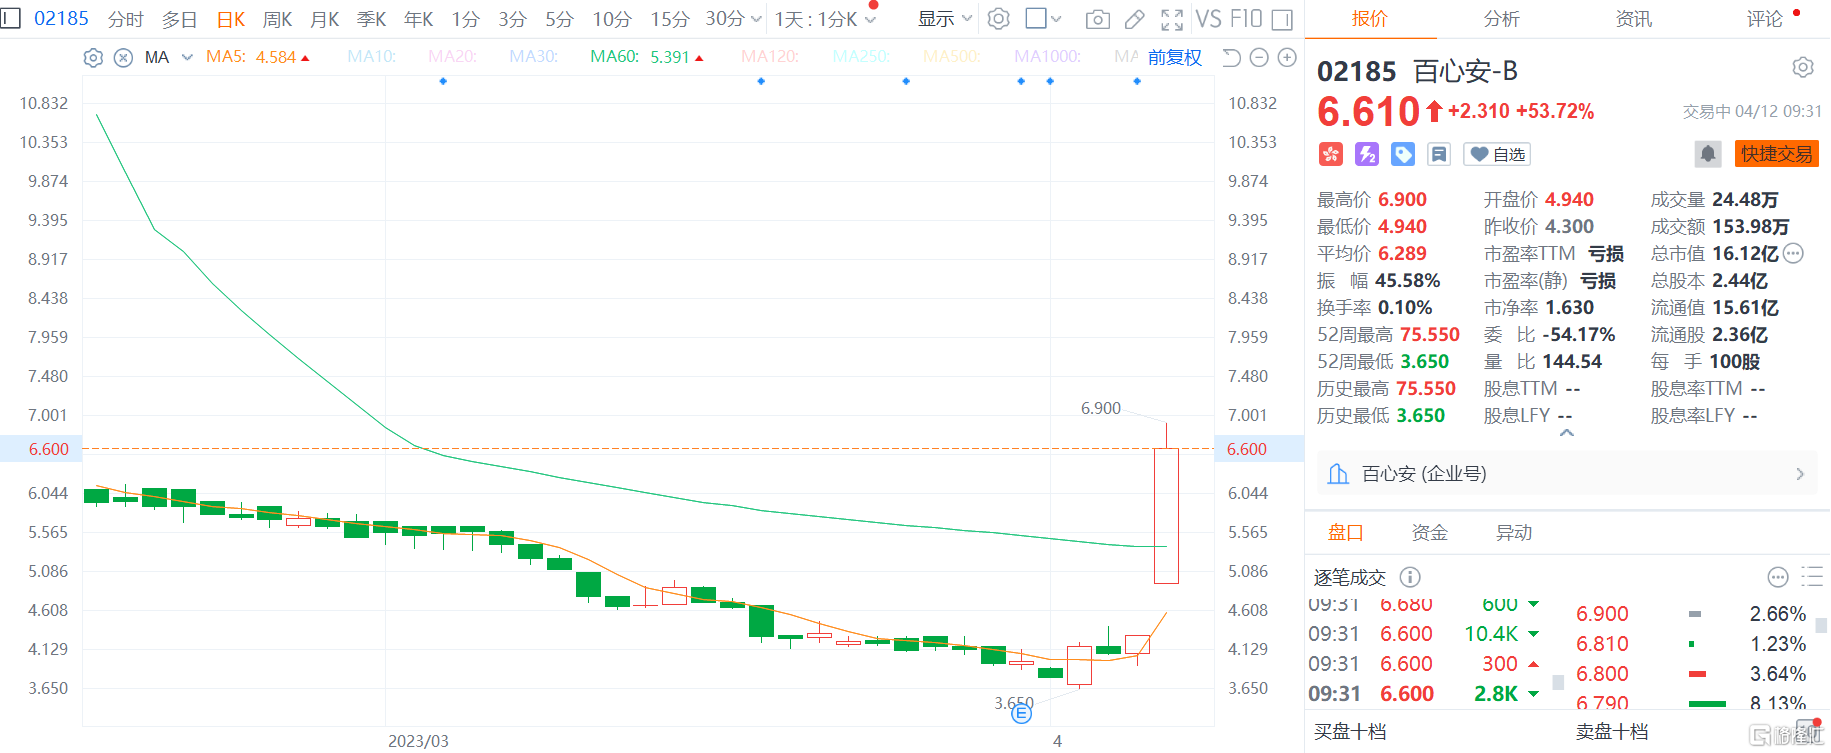
Task: Open 百心安 (企业号) company page link
Action: [x=1567, y=474]
